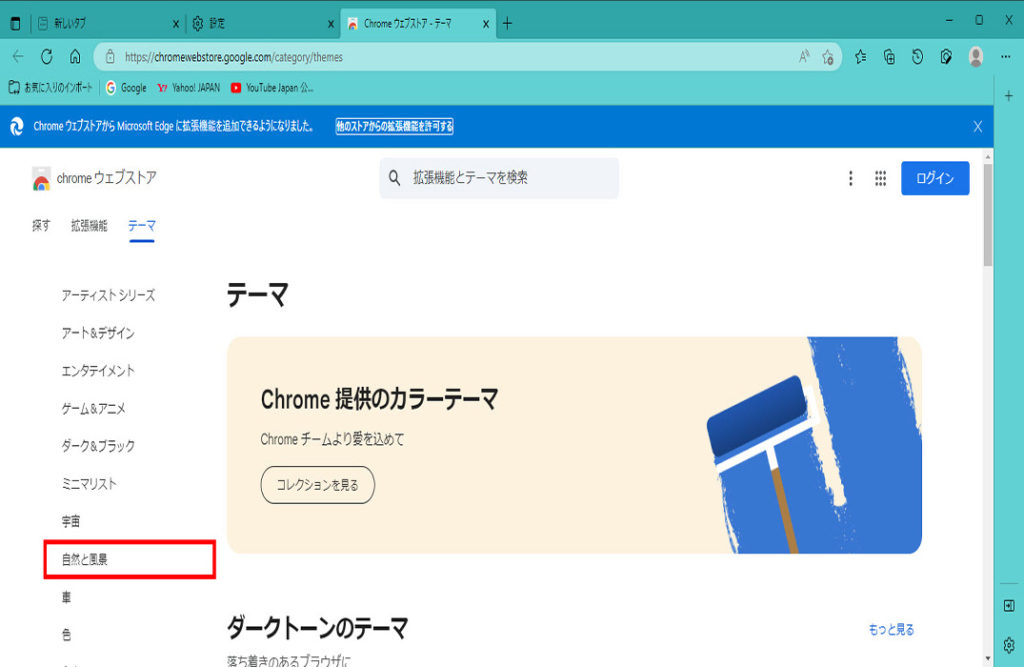Reload the page with the refresh icon

tap(46, 57)
